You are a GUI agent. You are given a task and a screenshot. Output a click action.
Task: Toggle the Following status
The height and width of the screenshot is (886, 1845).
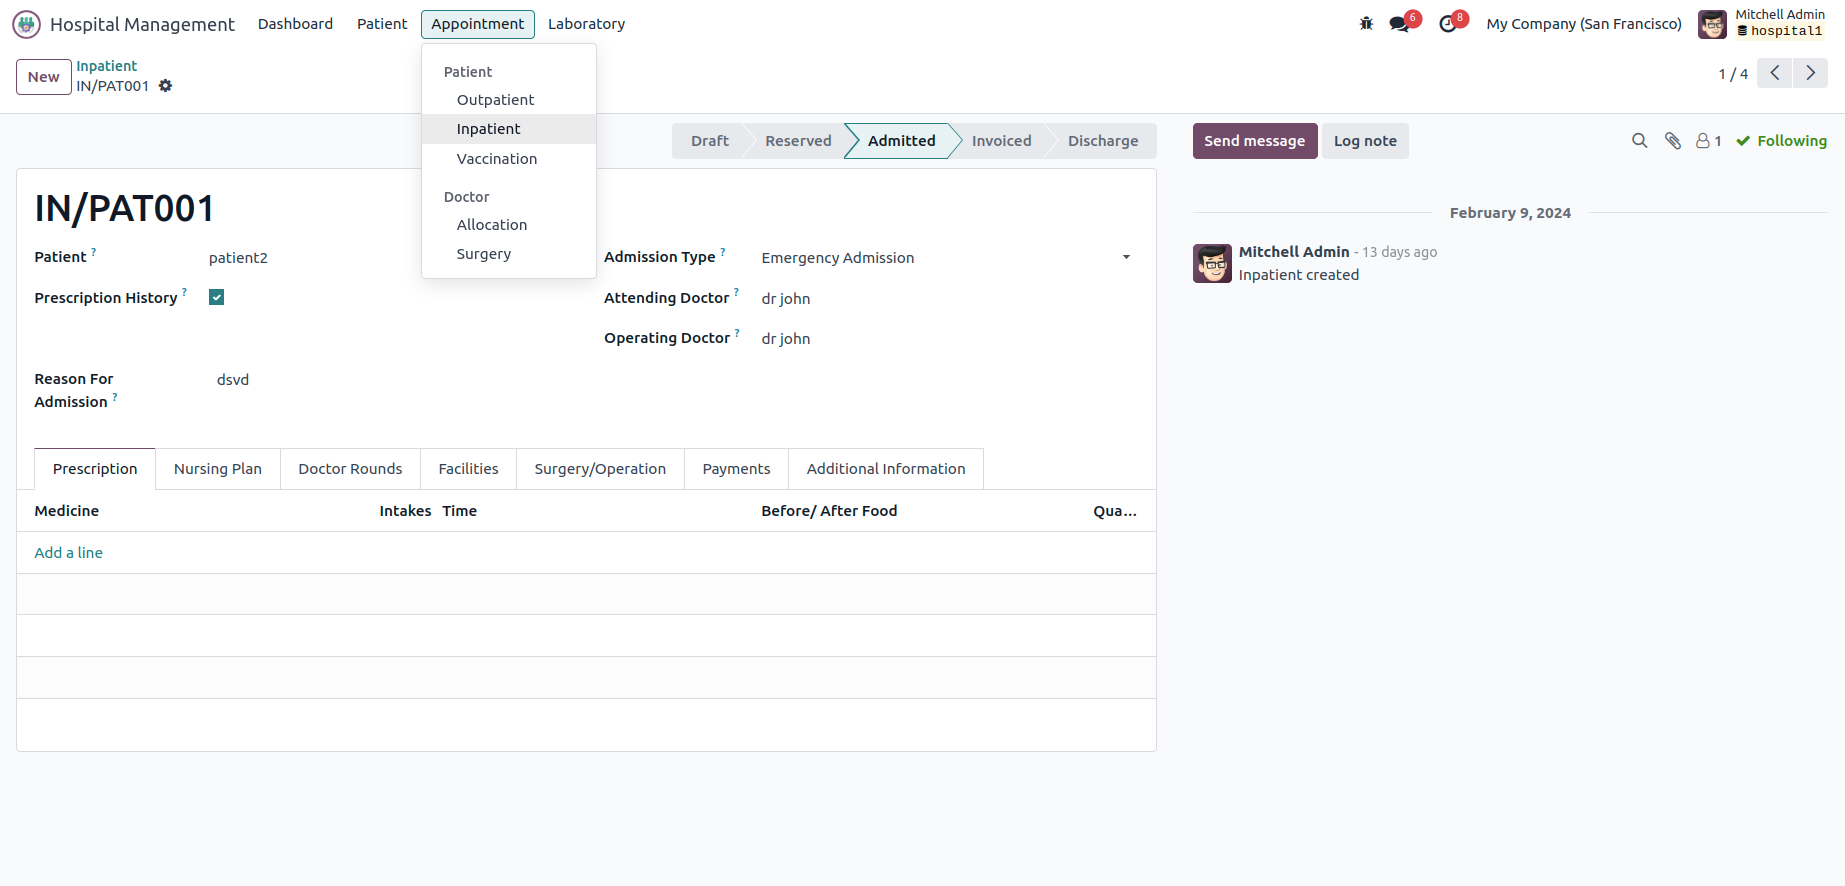click(x=1781, y=141)
